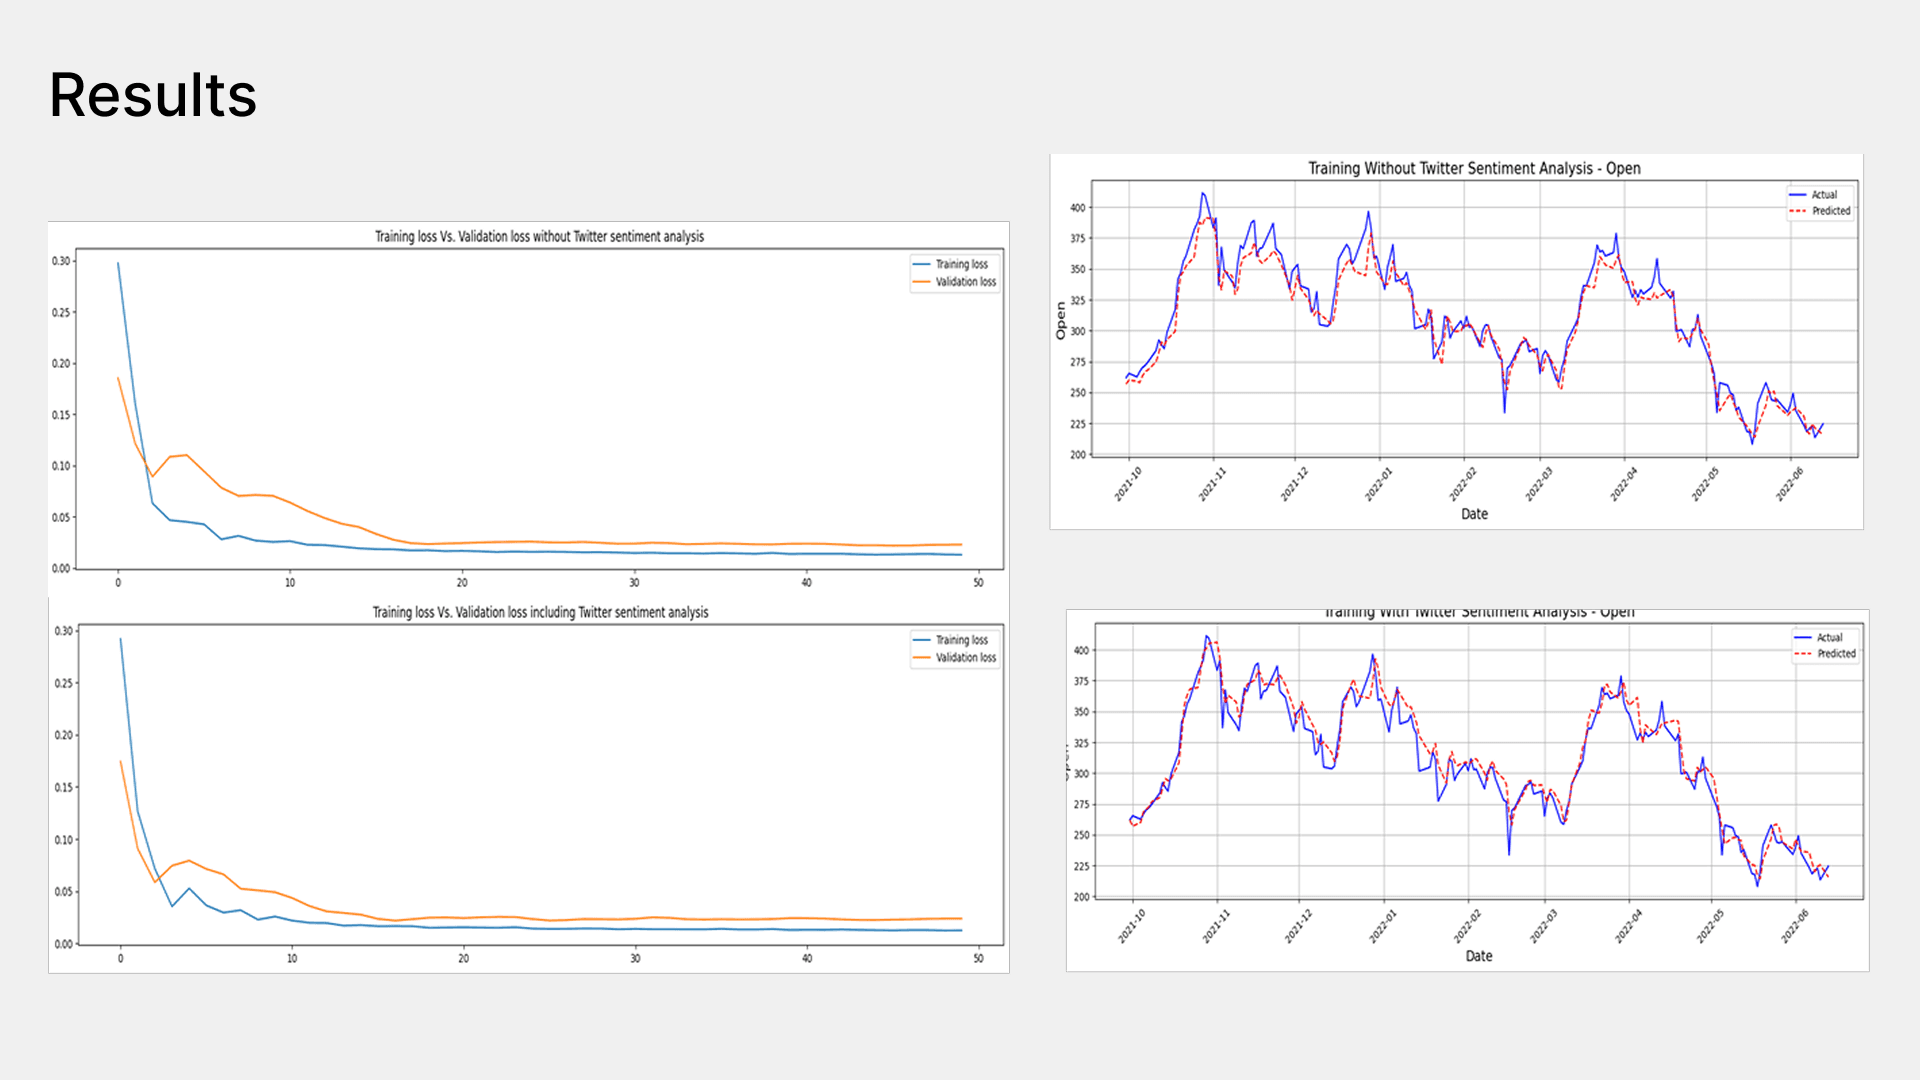Click "Date" axis label under Without Twitter Open chart
1920x1080 pixels.
click(x=1474, y=514)
